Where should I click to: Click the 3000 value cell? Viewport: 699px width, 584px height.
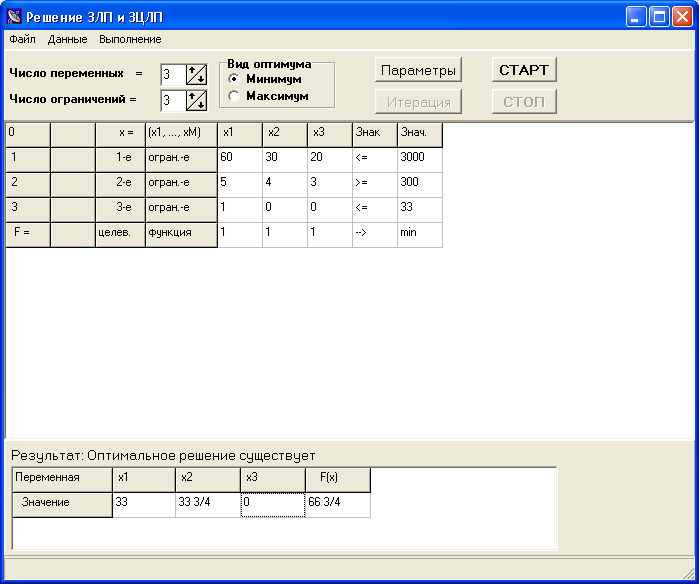[420, 160]
